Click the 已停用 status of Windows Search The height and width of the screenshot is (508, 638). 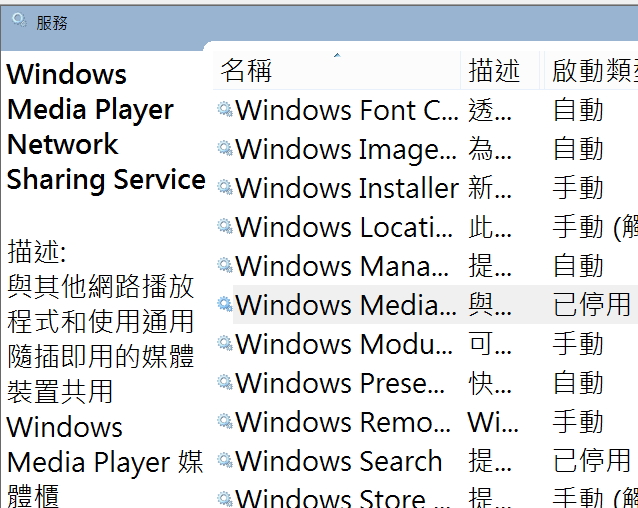(x=592, y=461)
